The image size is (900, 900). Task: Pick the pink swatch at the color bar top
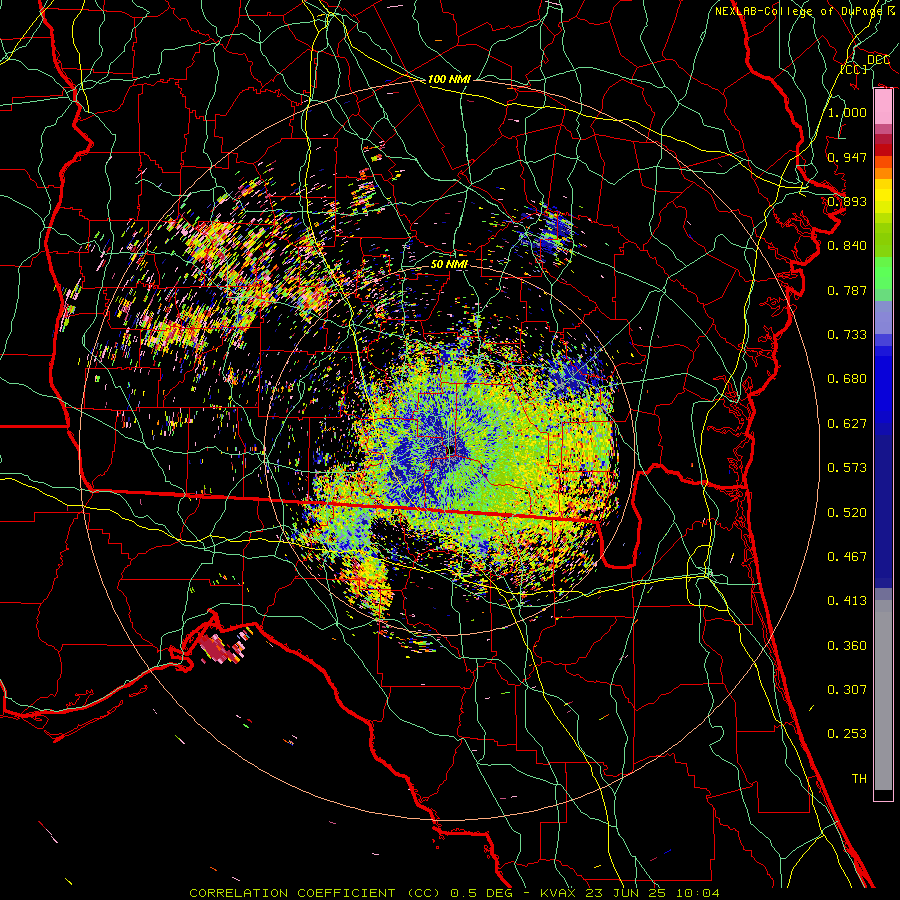coord(883,106)
